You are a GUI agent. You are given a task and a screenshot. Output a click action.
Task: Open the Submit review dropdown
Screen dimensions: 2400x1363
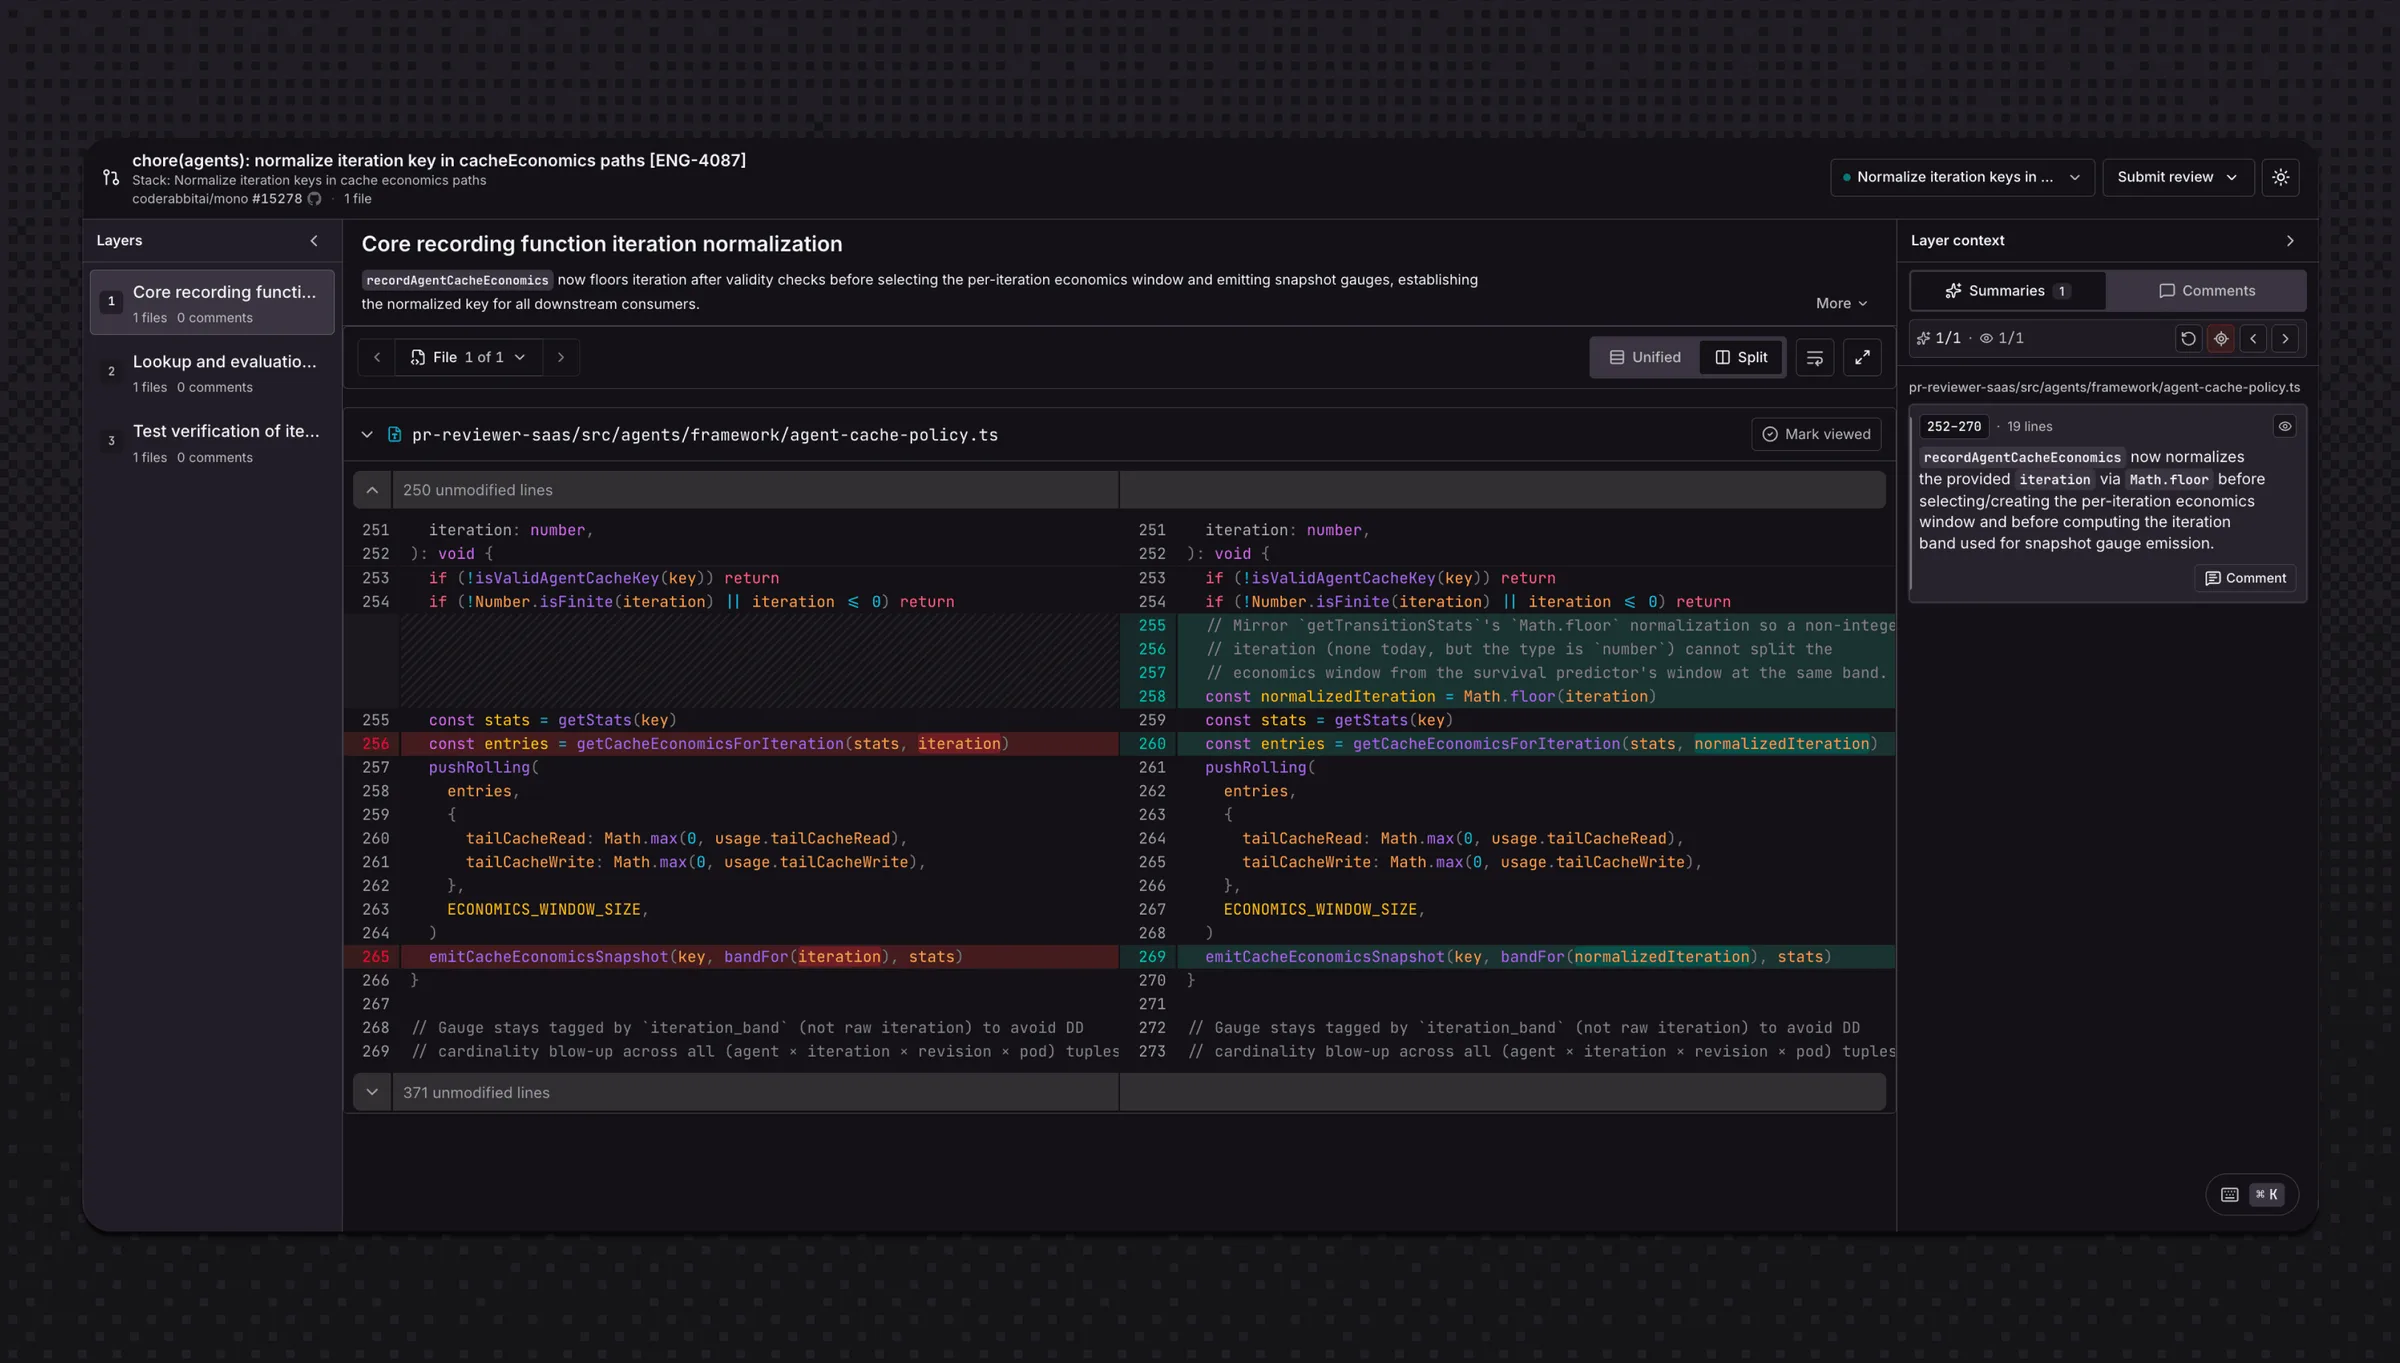[2178, 177]
